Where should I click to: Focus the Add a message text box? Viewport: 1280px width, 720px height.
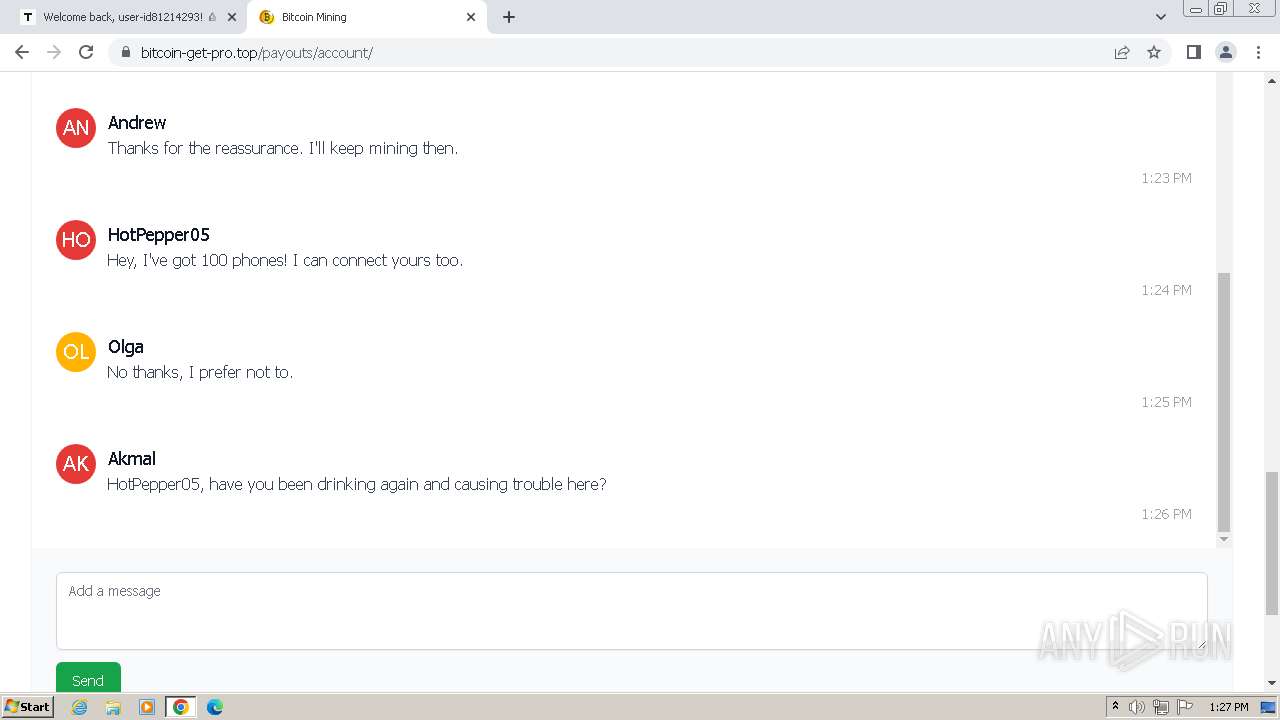[x=632, y=611]
